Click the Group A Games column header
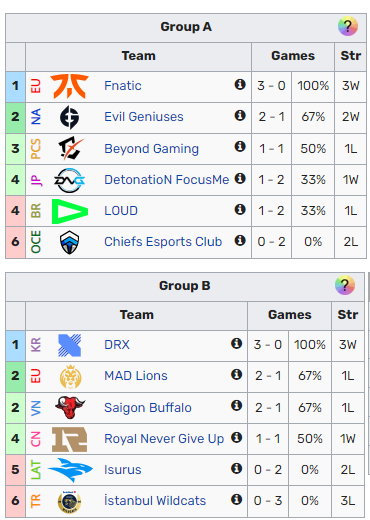 coord(293,56)
